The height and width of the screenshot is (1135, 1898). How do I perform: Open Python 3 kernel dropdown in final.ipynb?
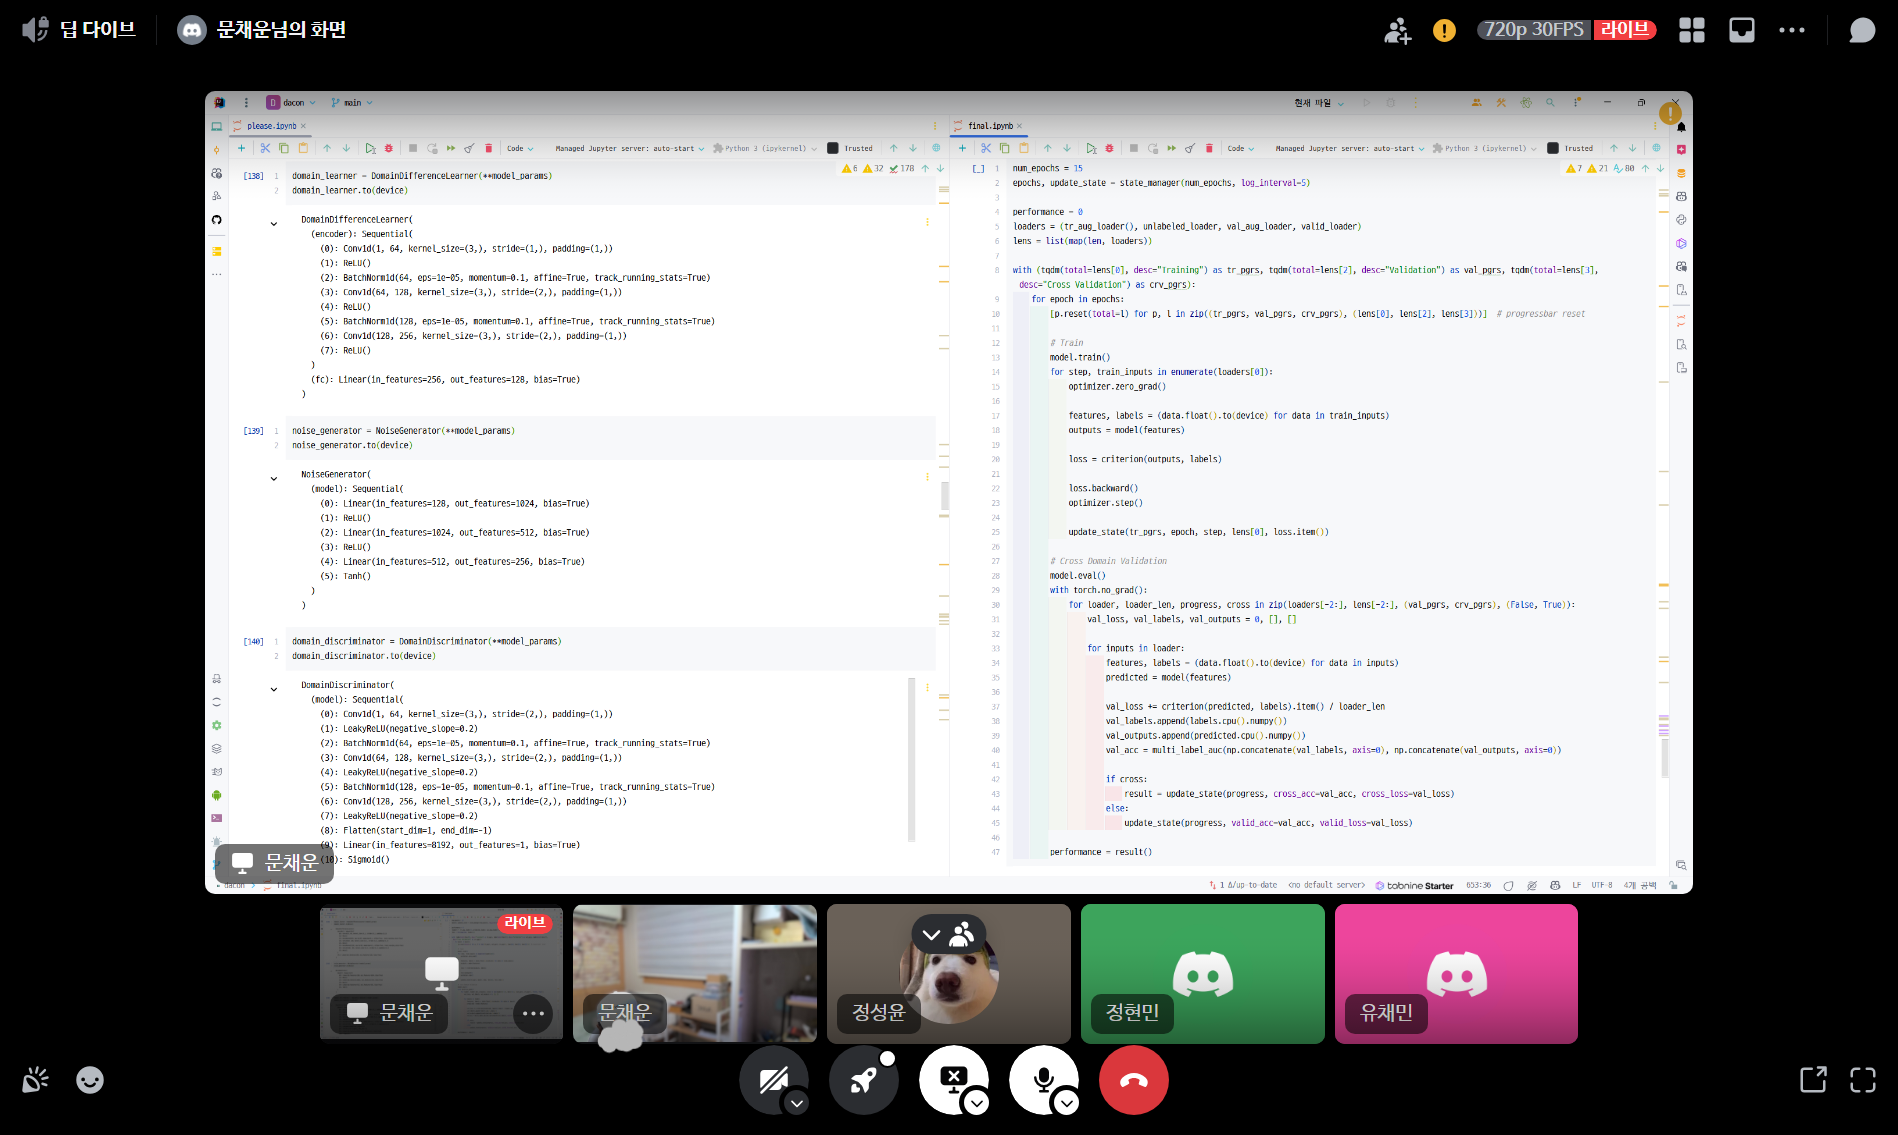tap(1485, 148)
